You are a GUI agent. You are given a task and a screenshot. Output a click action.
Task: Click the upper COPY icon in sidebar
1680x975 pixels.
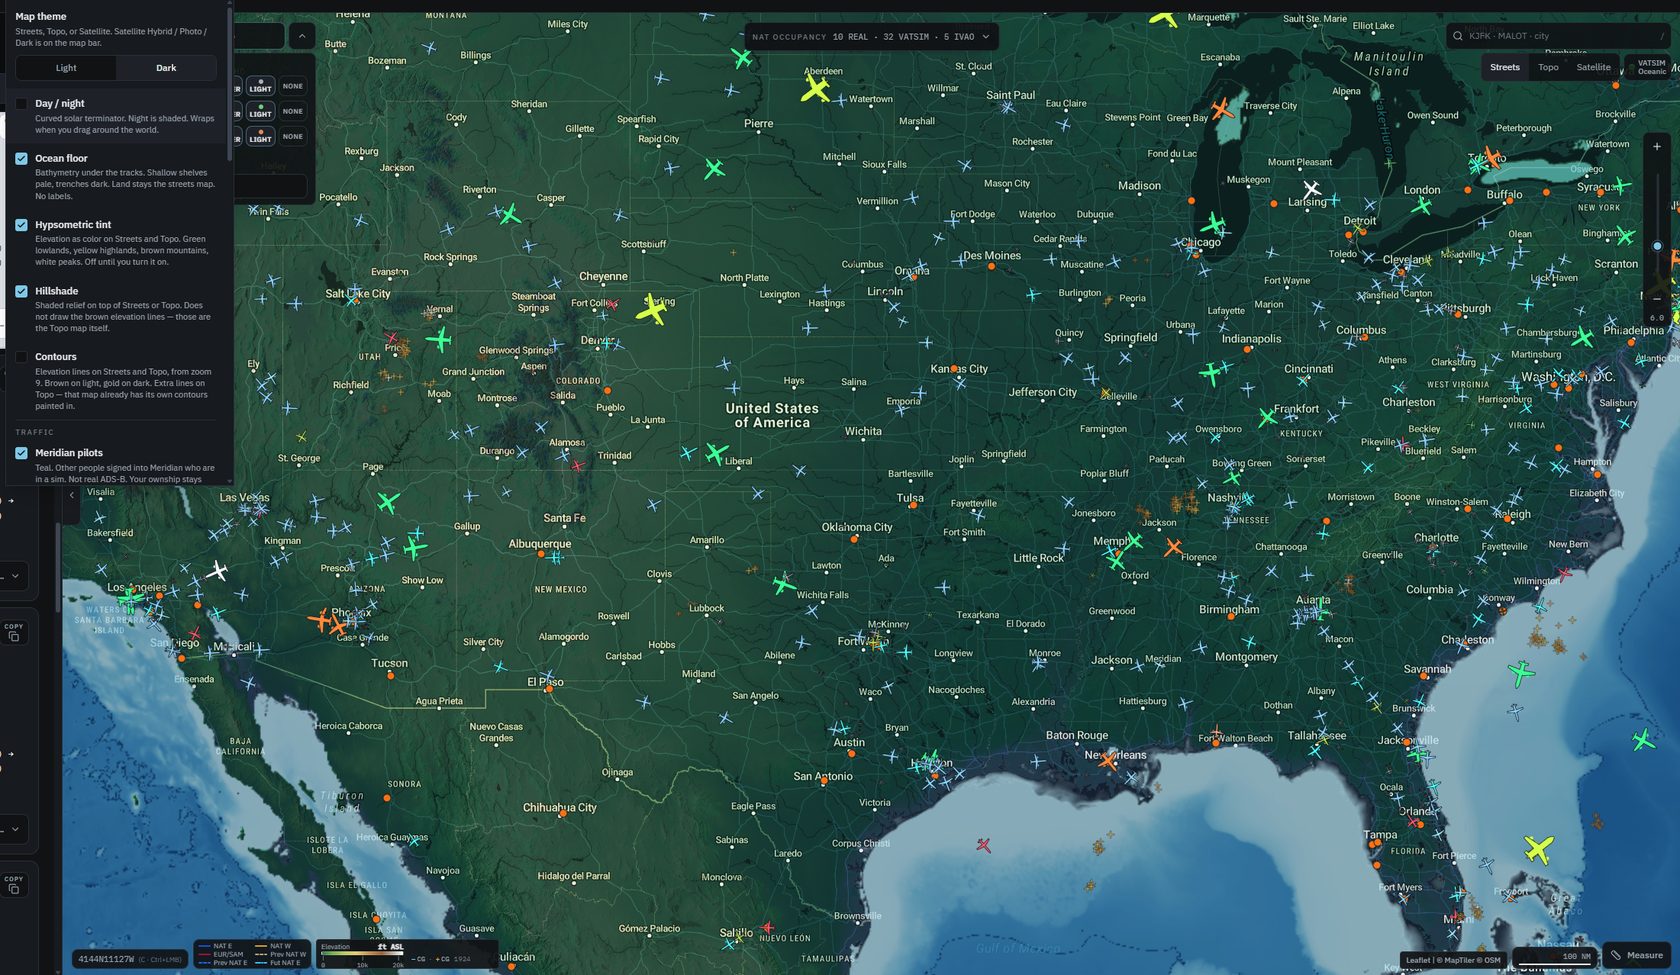pyautogui.click(x=13, y=632)
